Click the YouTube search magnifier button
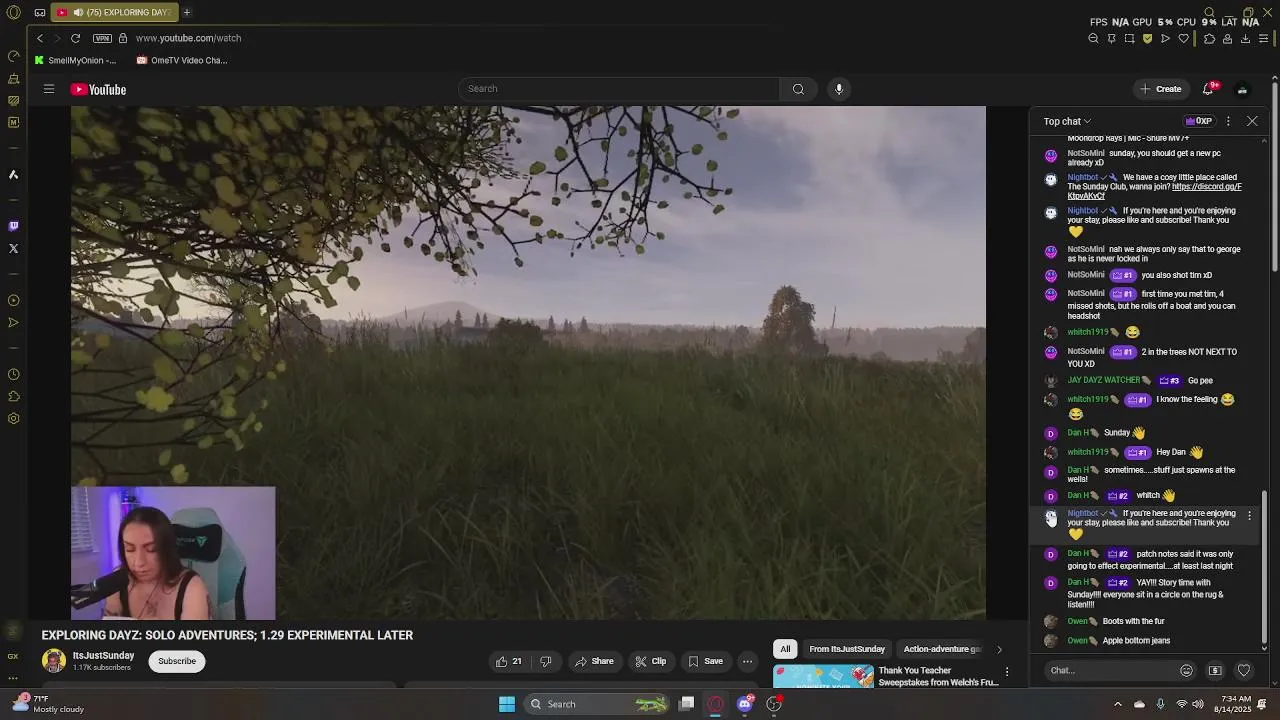 [798, 89]
